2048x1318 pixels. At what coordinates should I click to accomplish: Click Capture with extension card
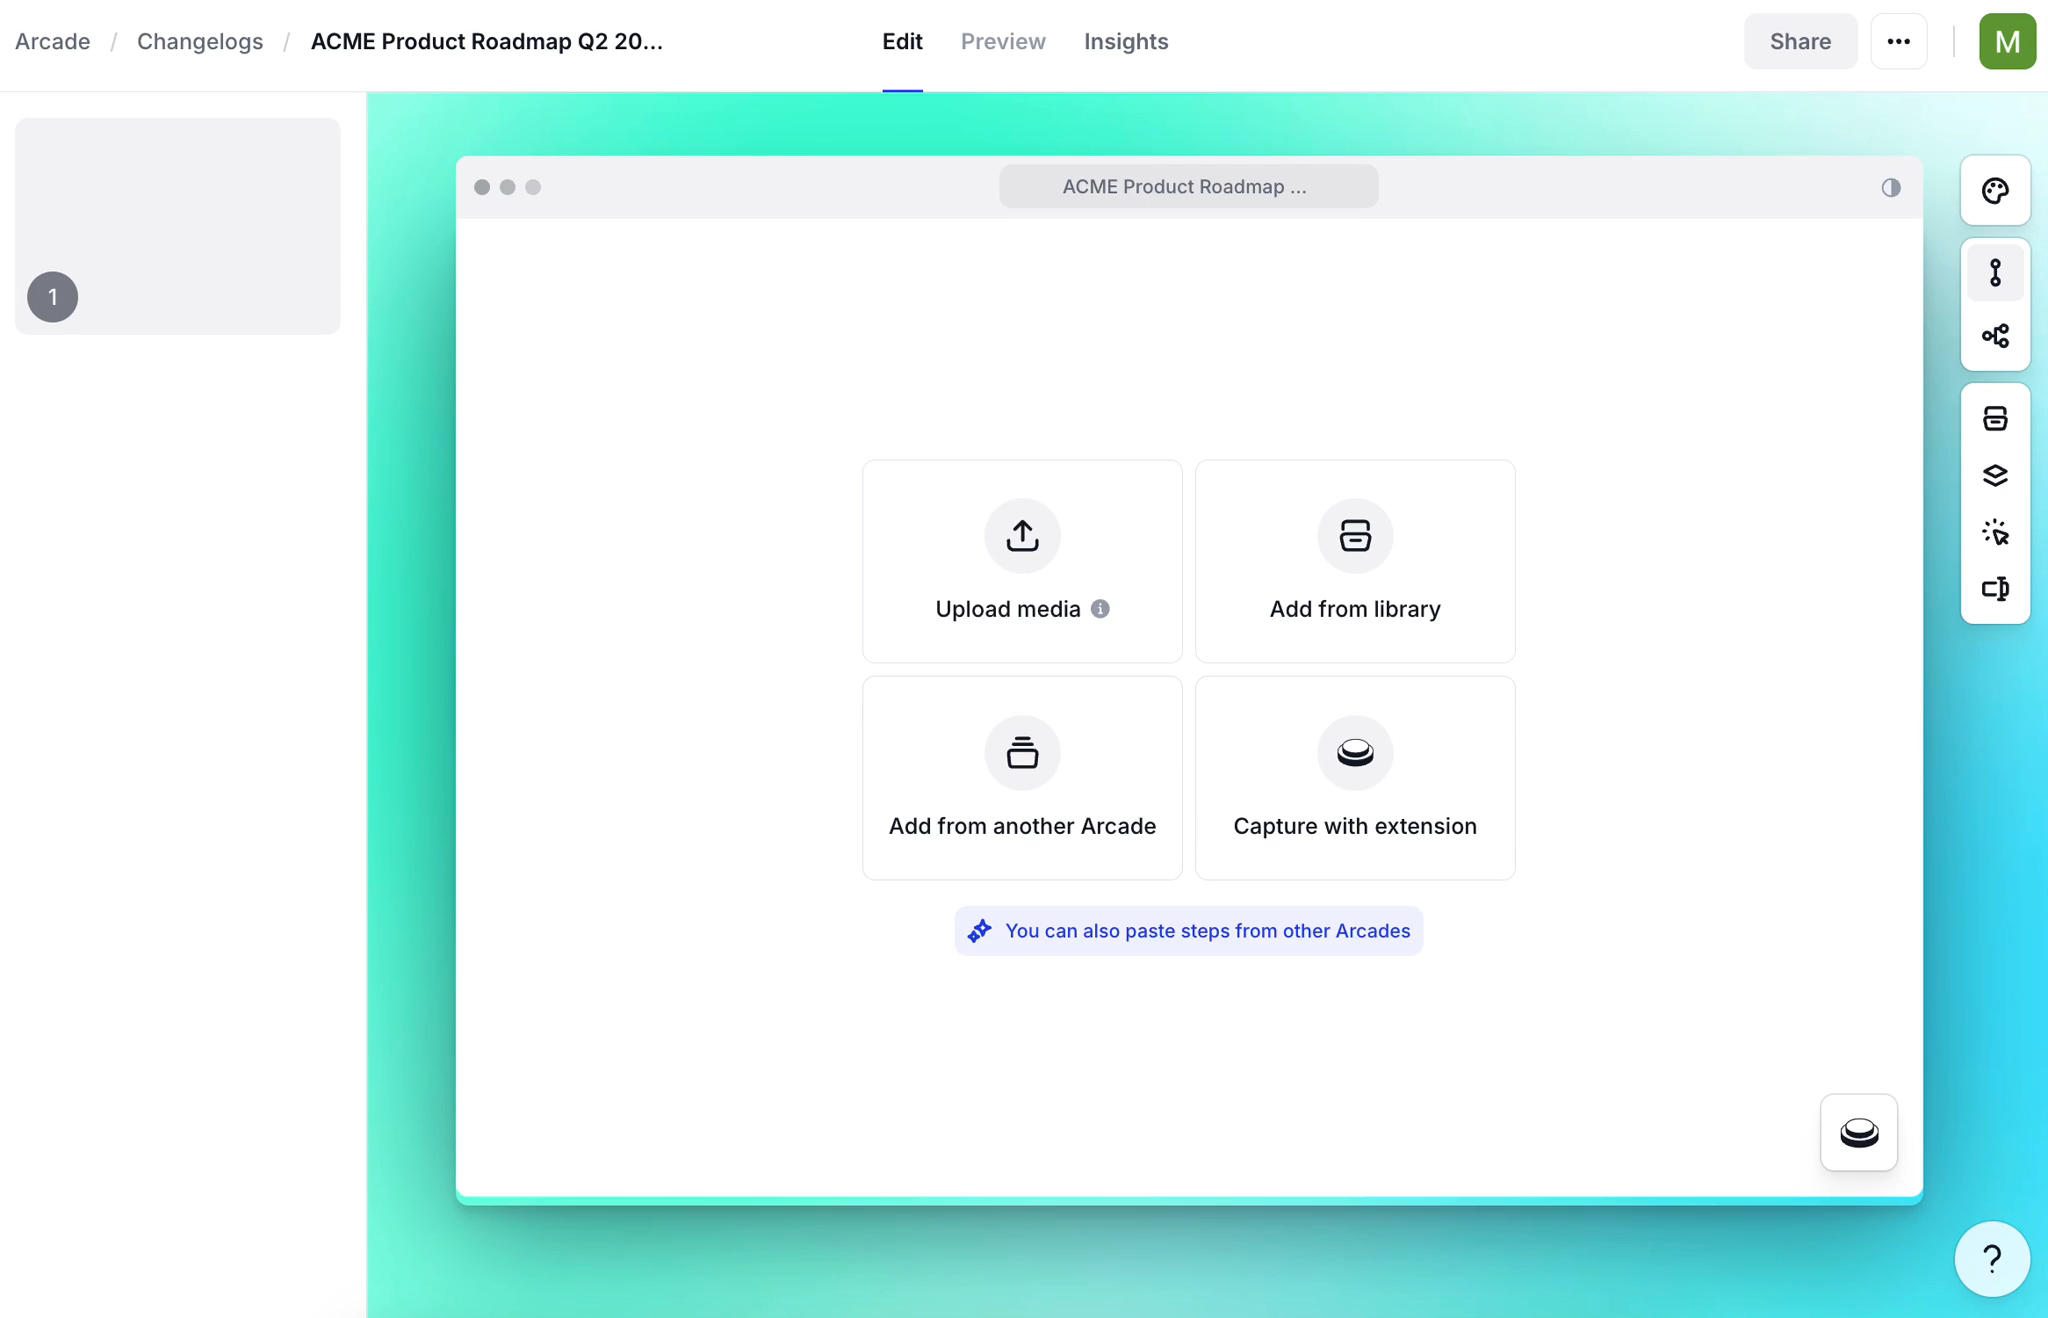tap(1355, 778)
